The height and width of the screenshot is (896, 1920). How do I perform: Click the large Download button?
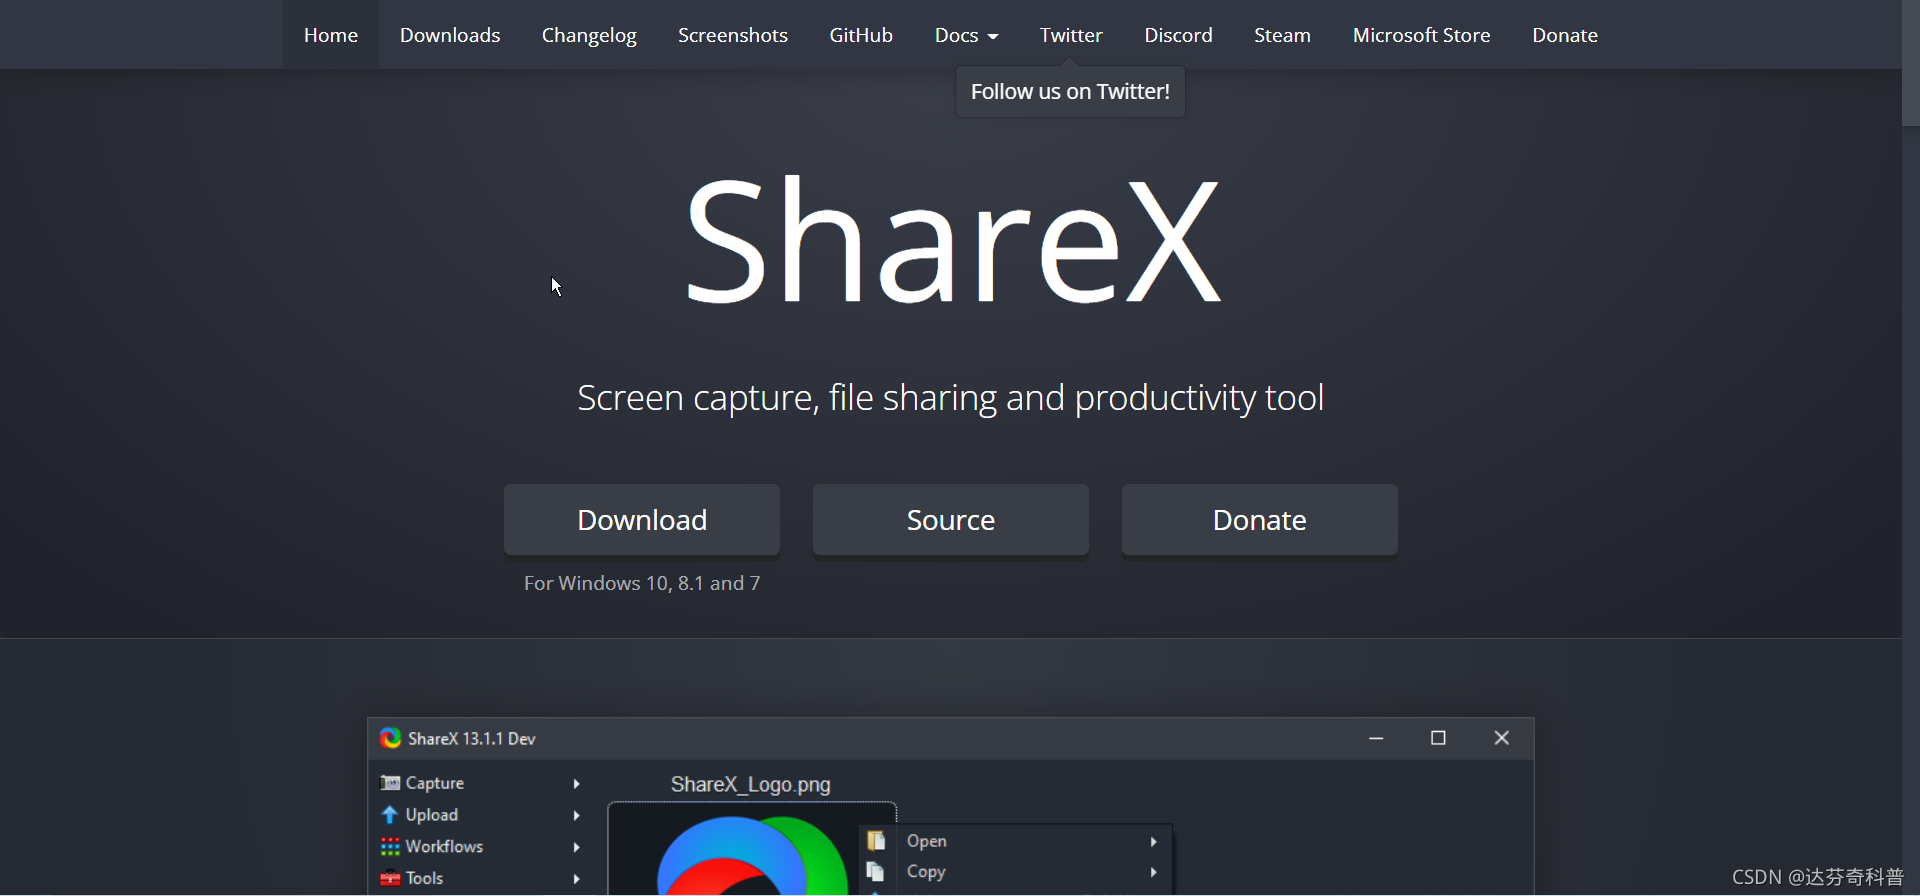(642, 520)
